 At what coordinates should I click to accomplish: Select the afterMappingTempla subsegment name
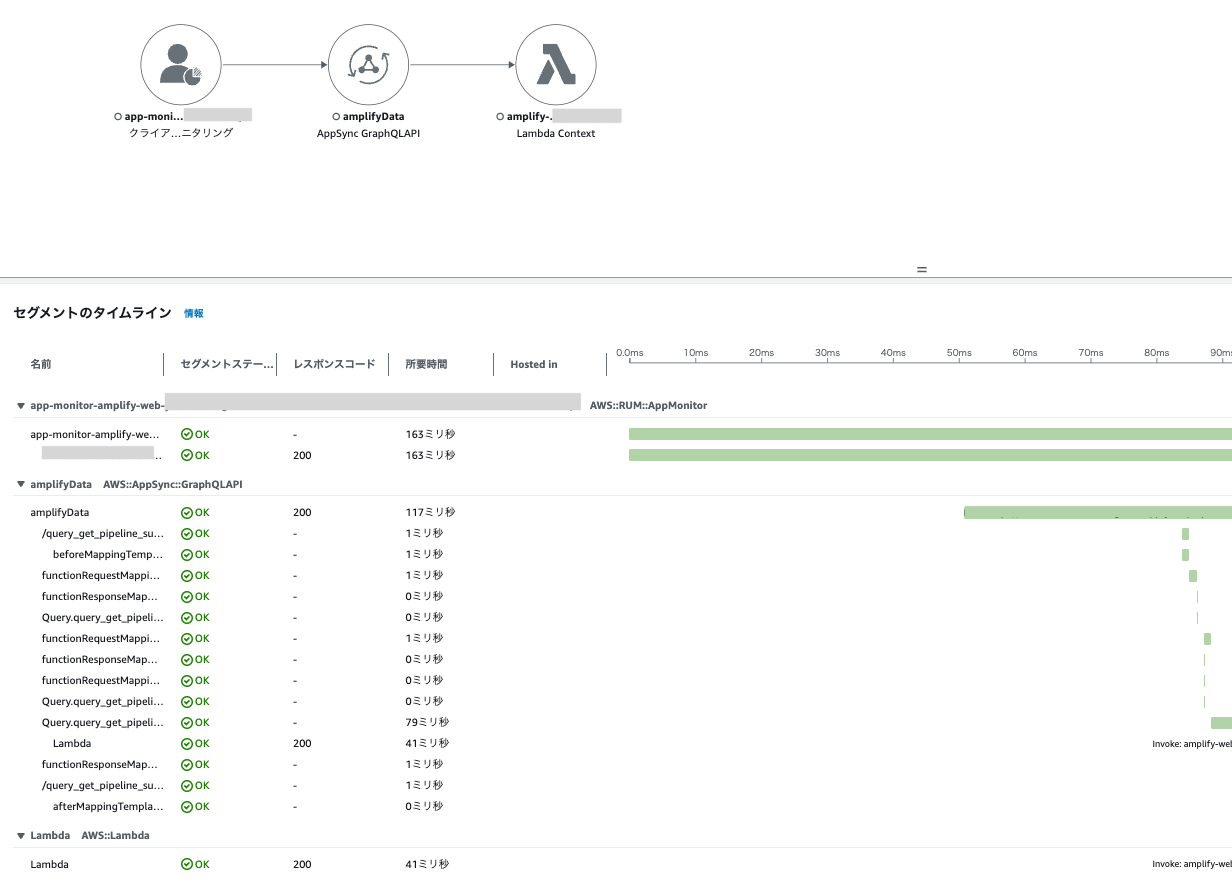pos(108,806)
